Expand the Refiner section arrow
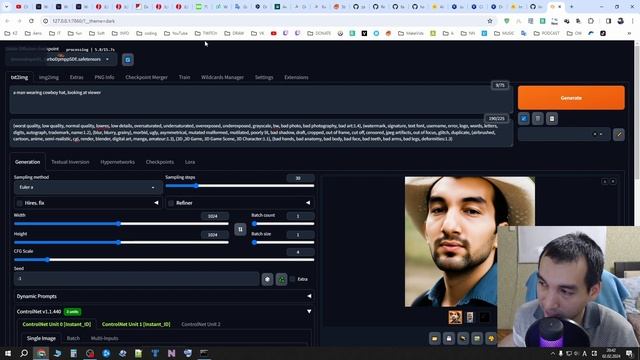The width and height of the screenshot is (640, 360). pos(308,203)
